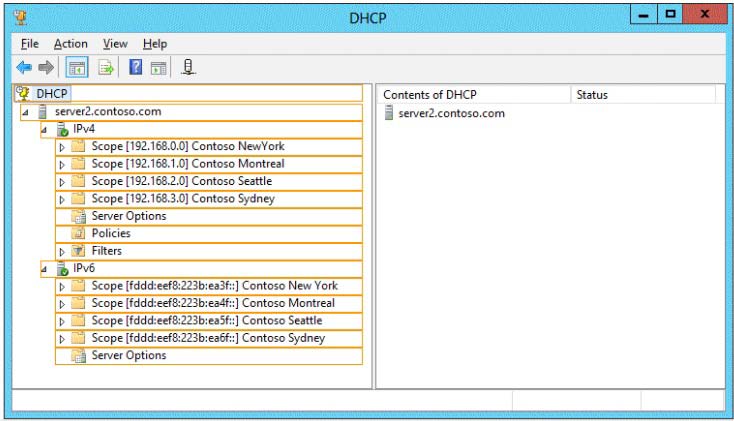Select DHCP root label in tree

pyautogui.click(x=52, y=94)
